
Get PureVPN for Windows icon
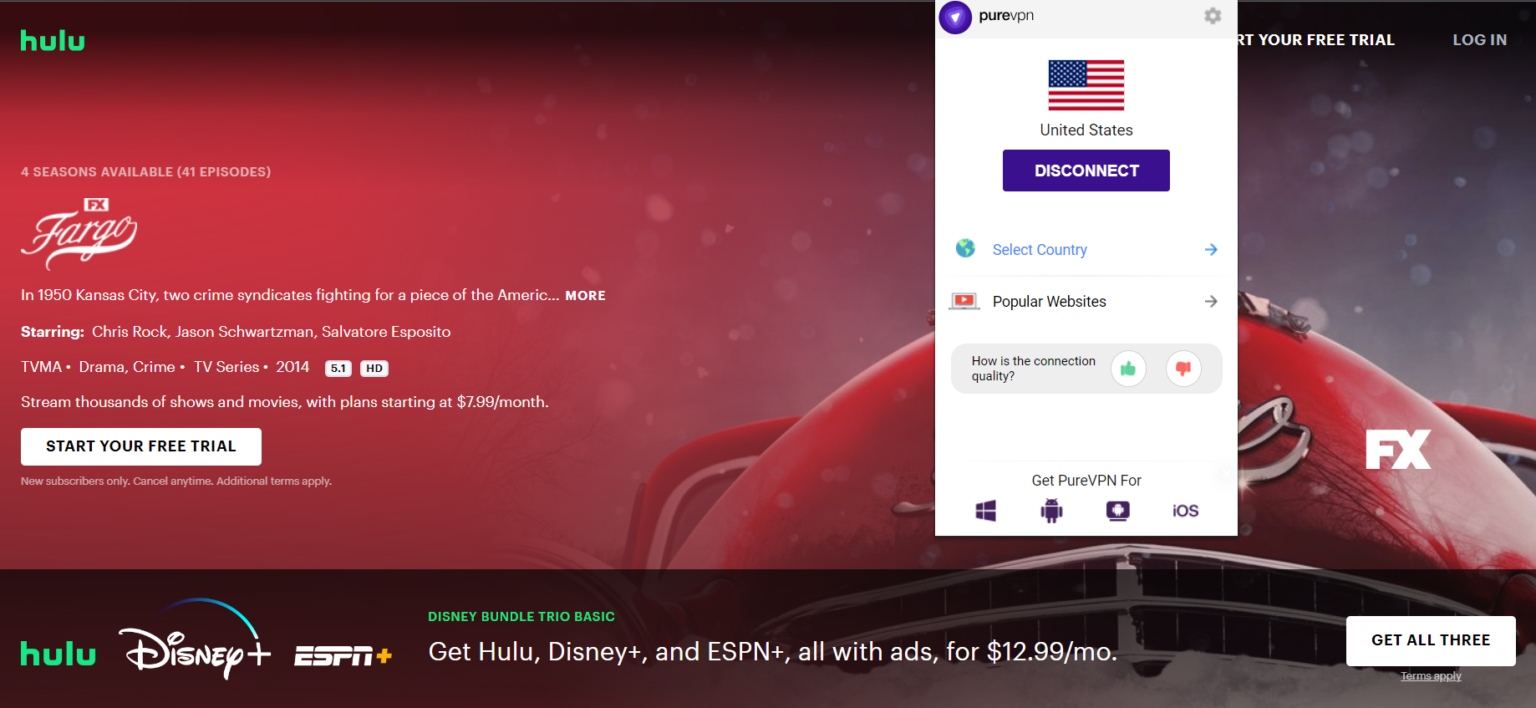click(x=986, y=511)
